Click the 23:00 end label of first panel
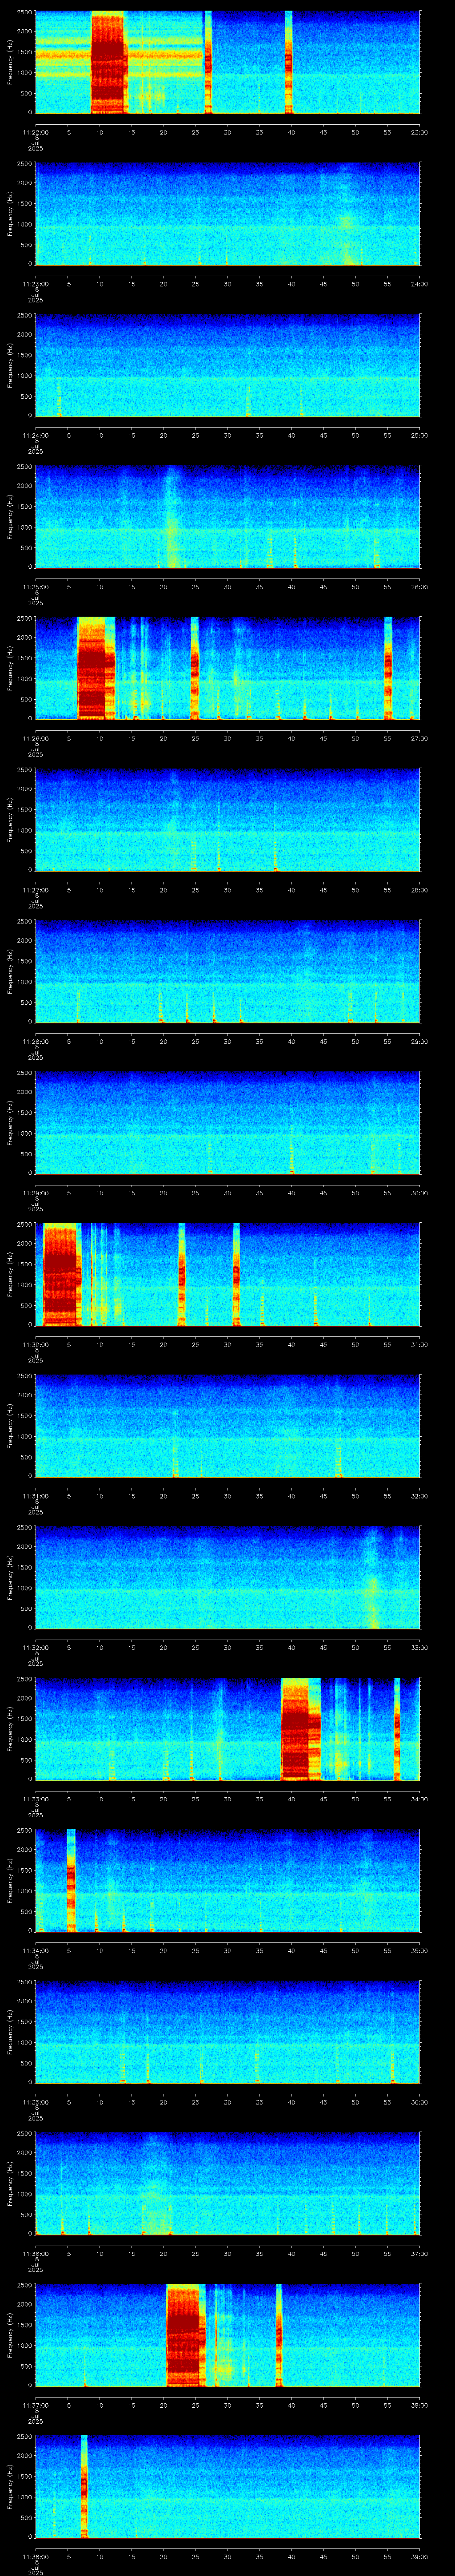This screenshot has width=455, height=2576. tap(420, 132)
